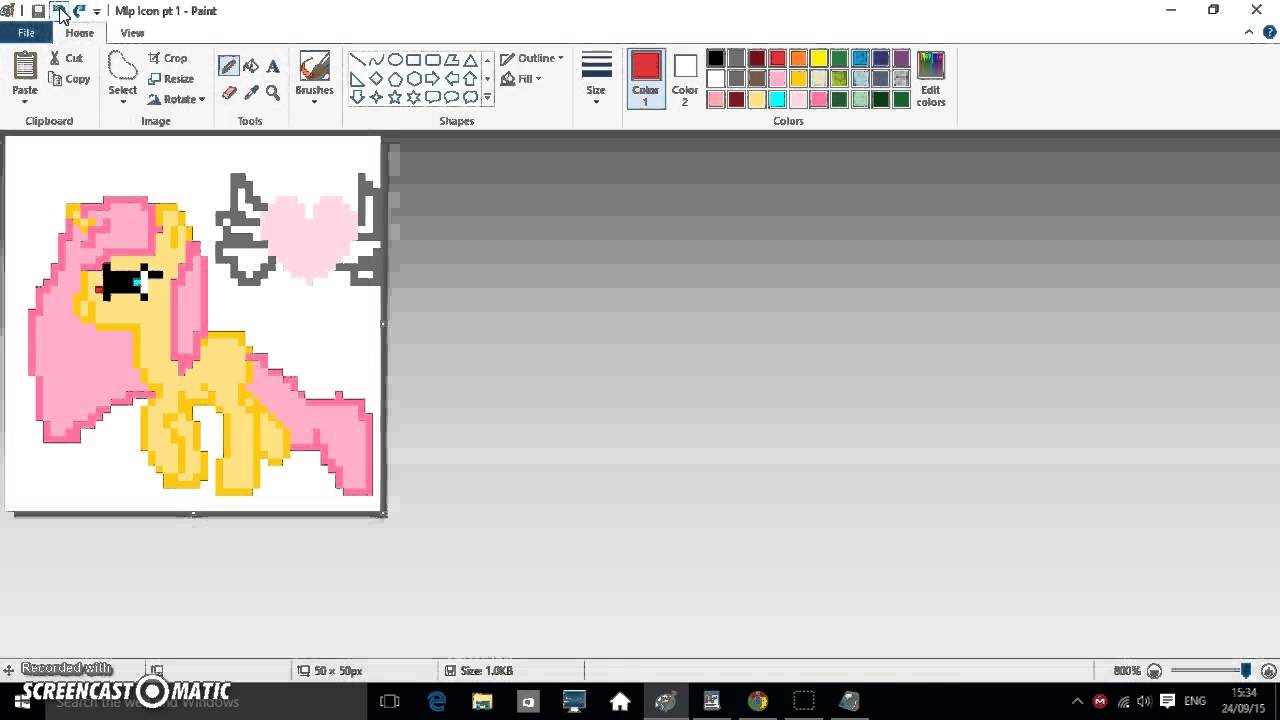The height and width of the screenshot is (720, 1280).
Task: Expand the Brushes dropdown arrow
Action: tap(314, 102)
